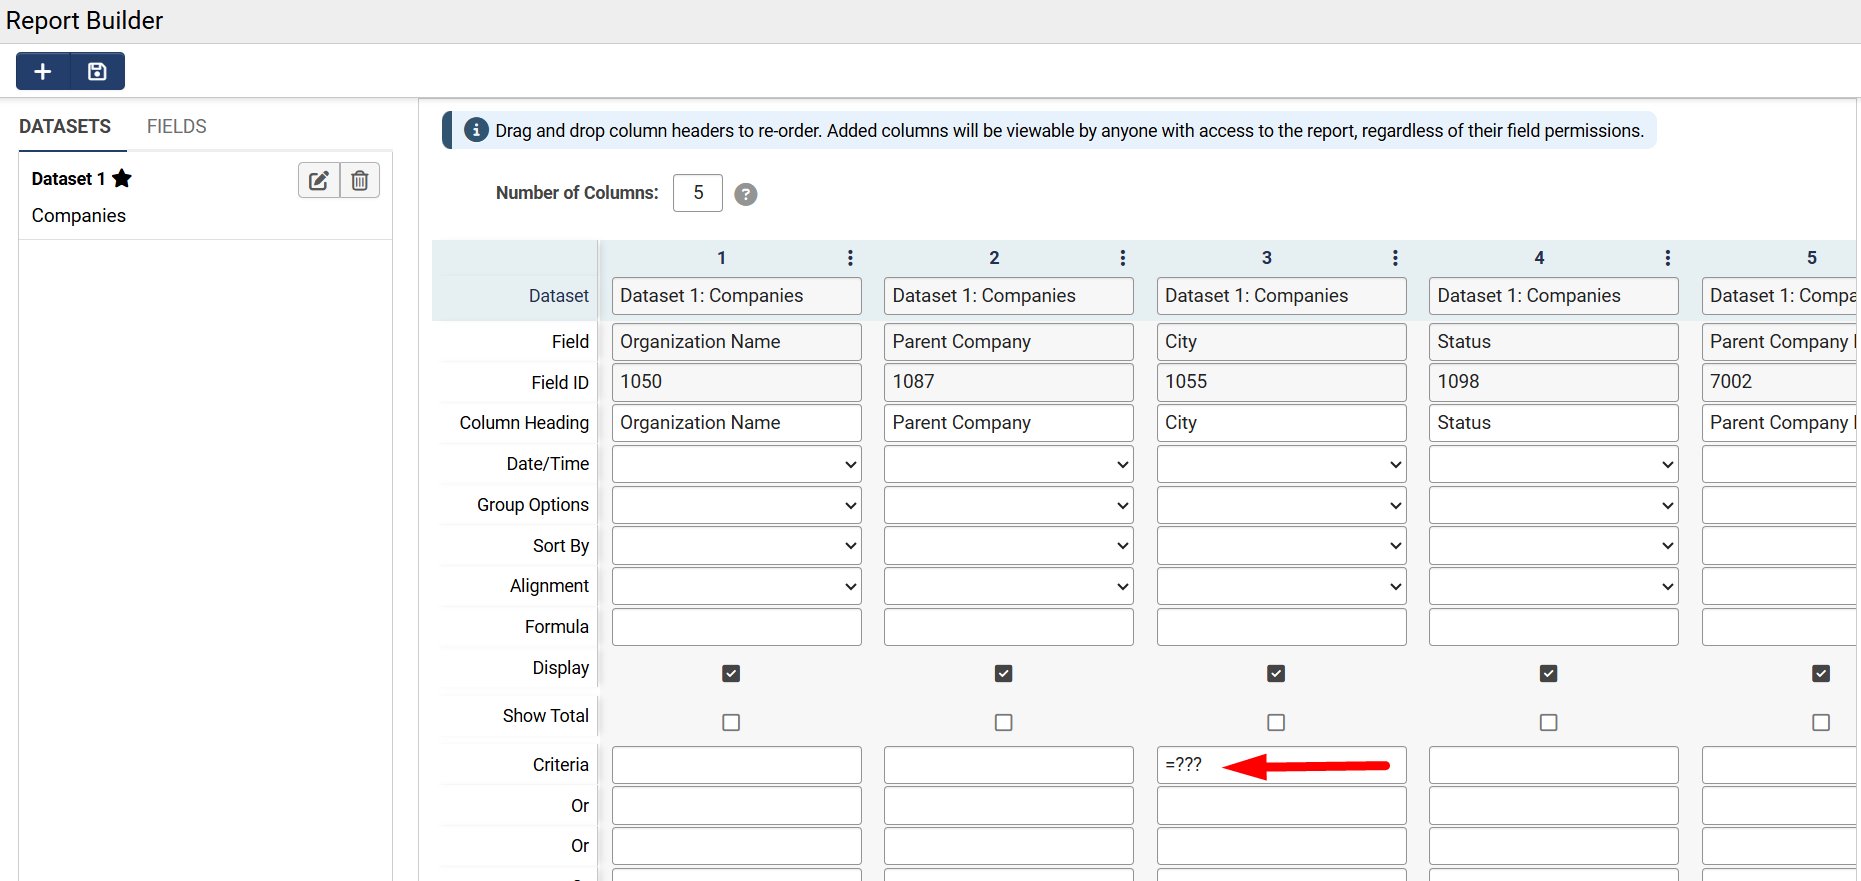Open column 2 options kebab menu
Image resolution: width=1861 pixels, height=881 pixels.
coord(1123,258)
